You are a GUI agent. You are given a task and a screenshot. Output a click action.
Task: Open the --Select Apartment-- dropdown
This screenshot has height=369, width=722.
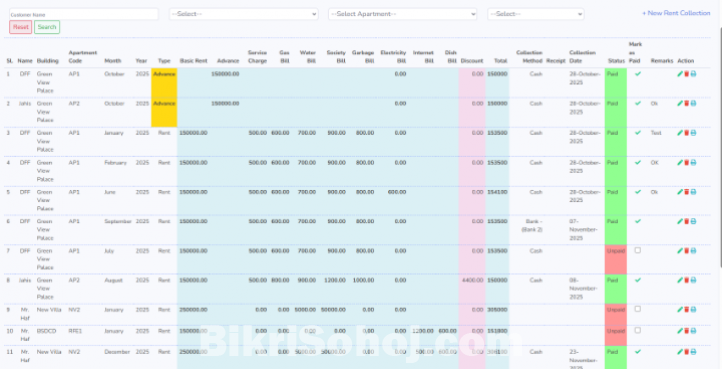click(x=402, y=14)
